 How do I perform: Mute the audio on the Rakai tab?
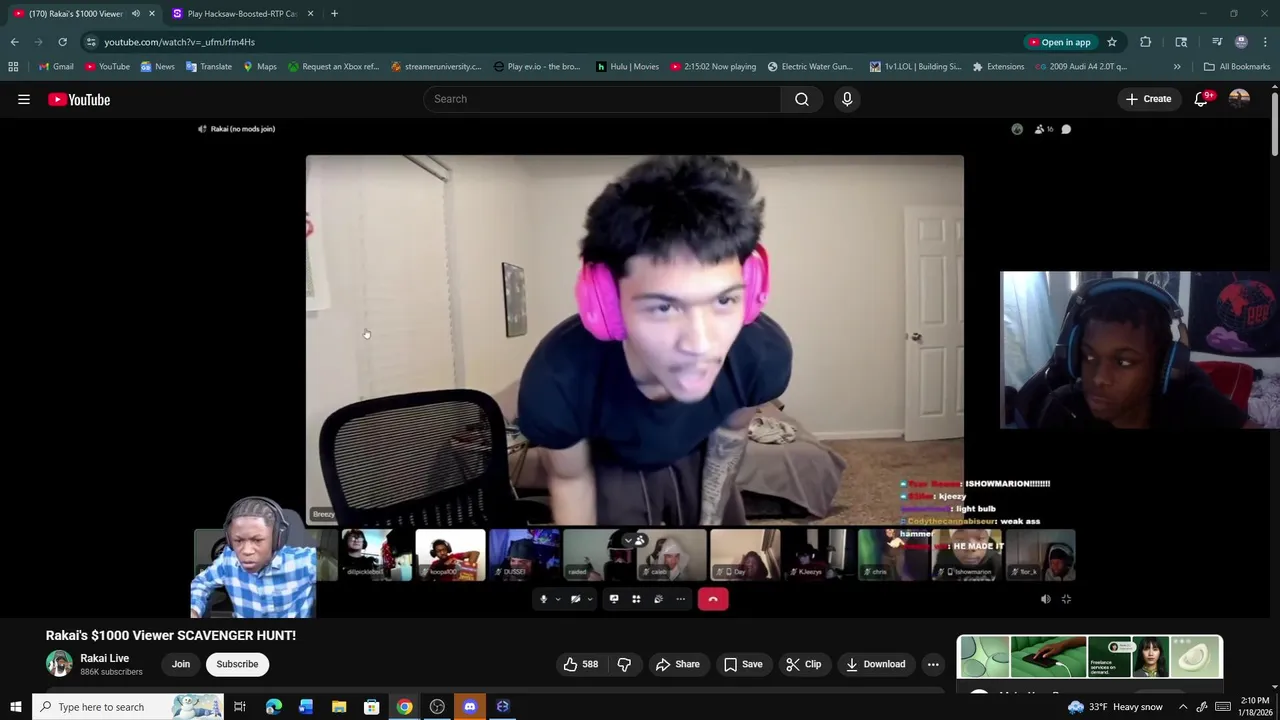(136, 14)
